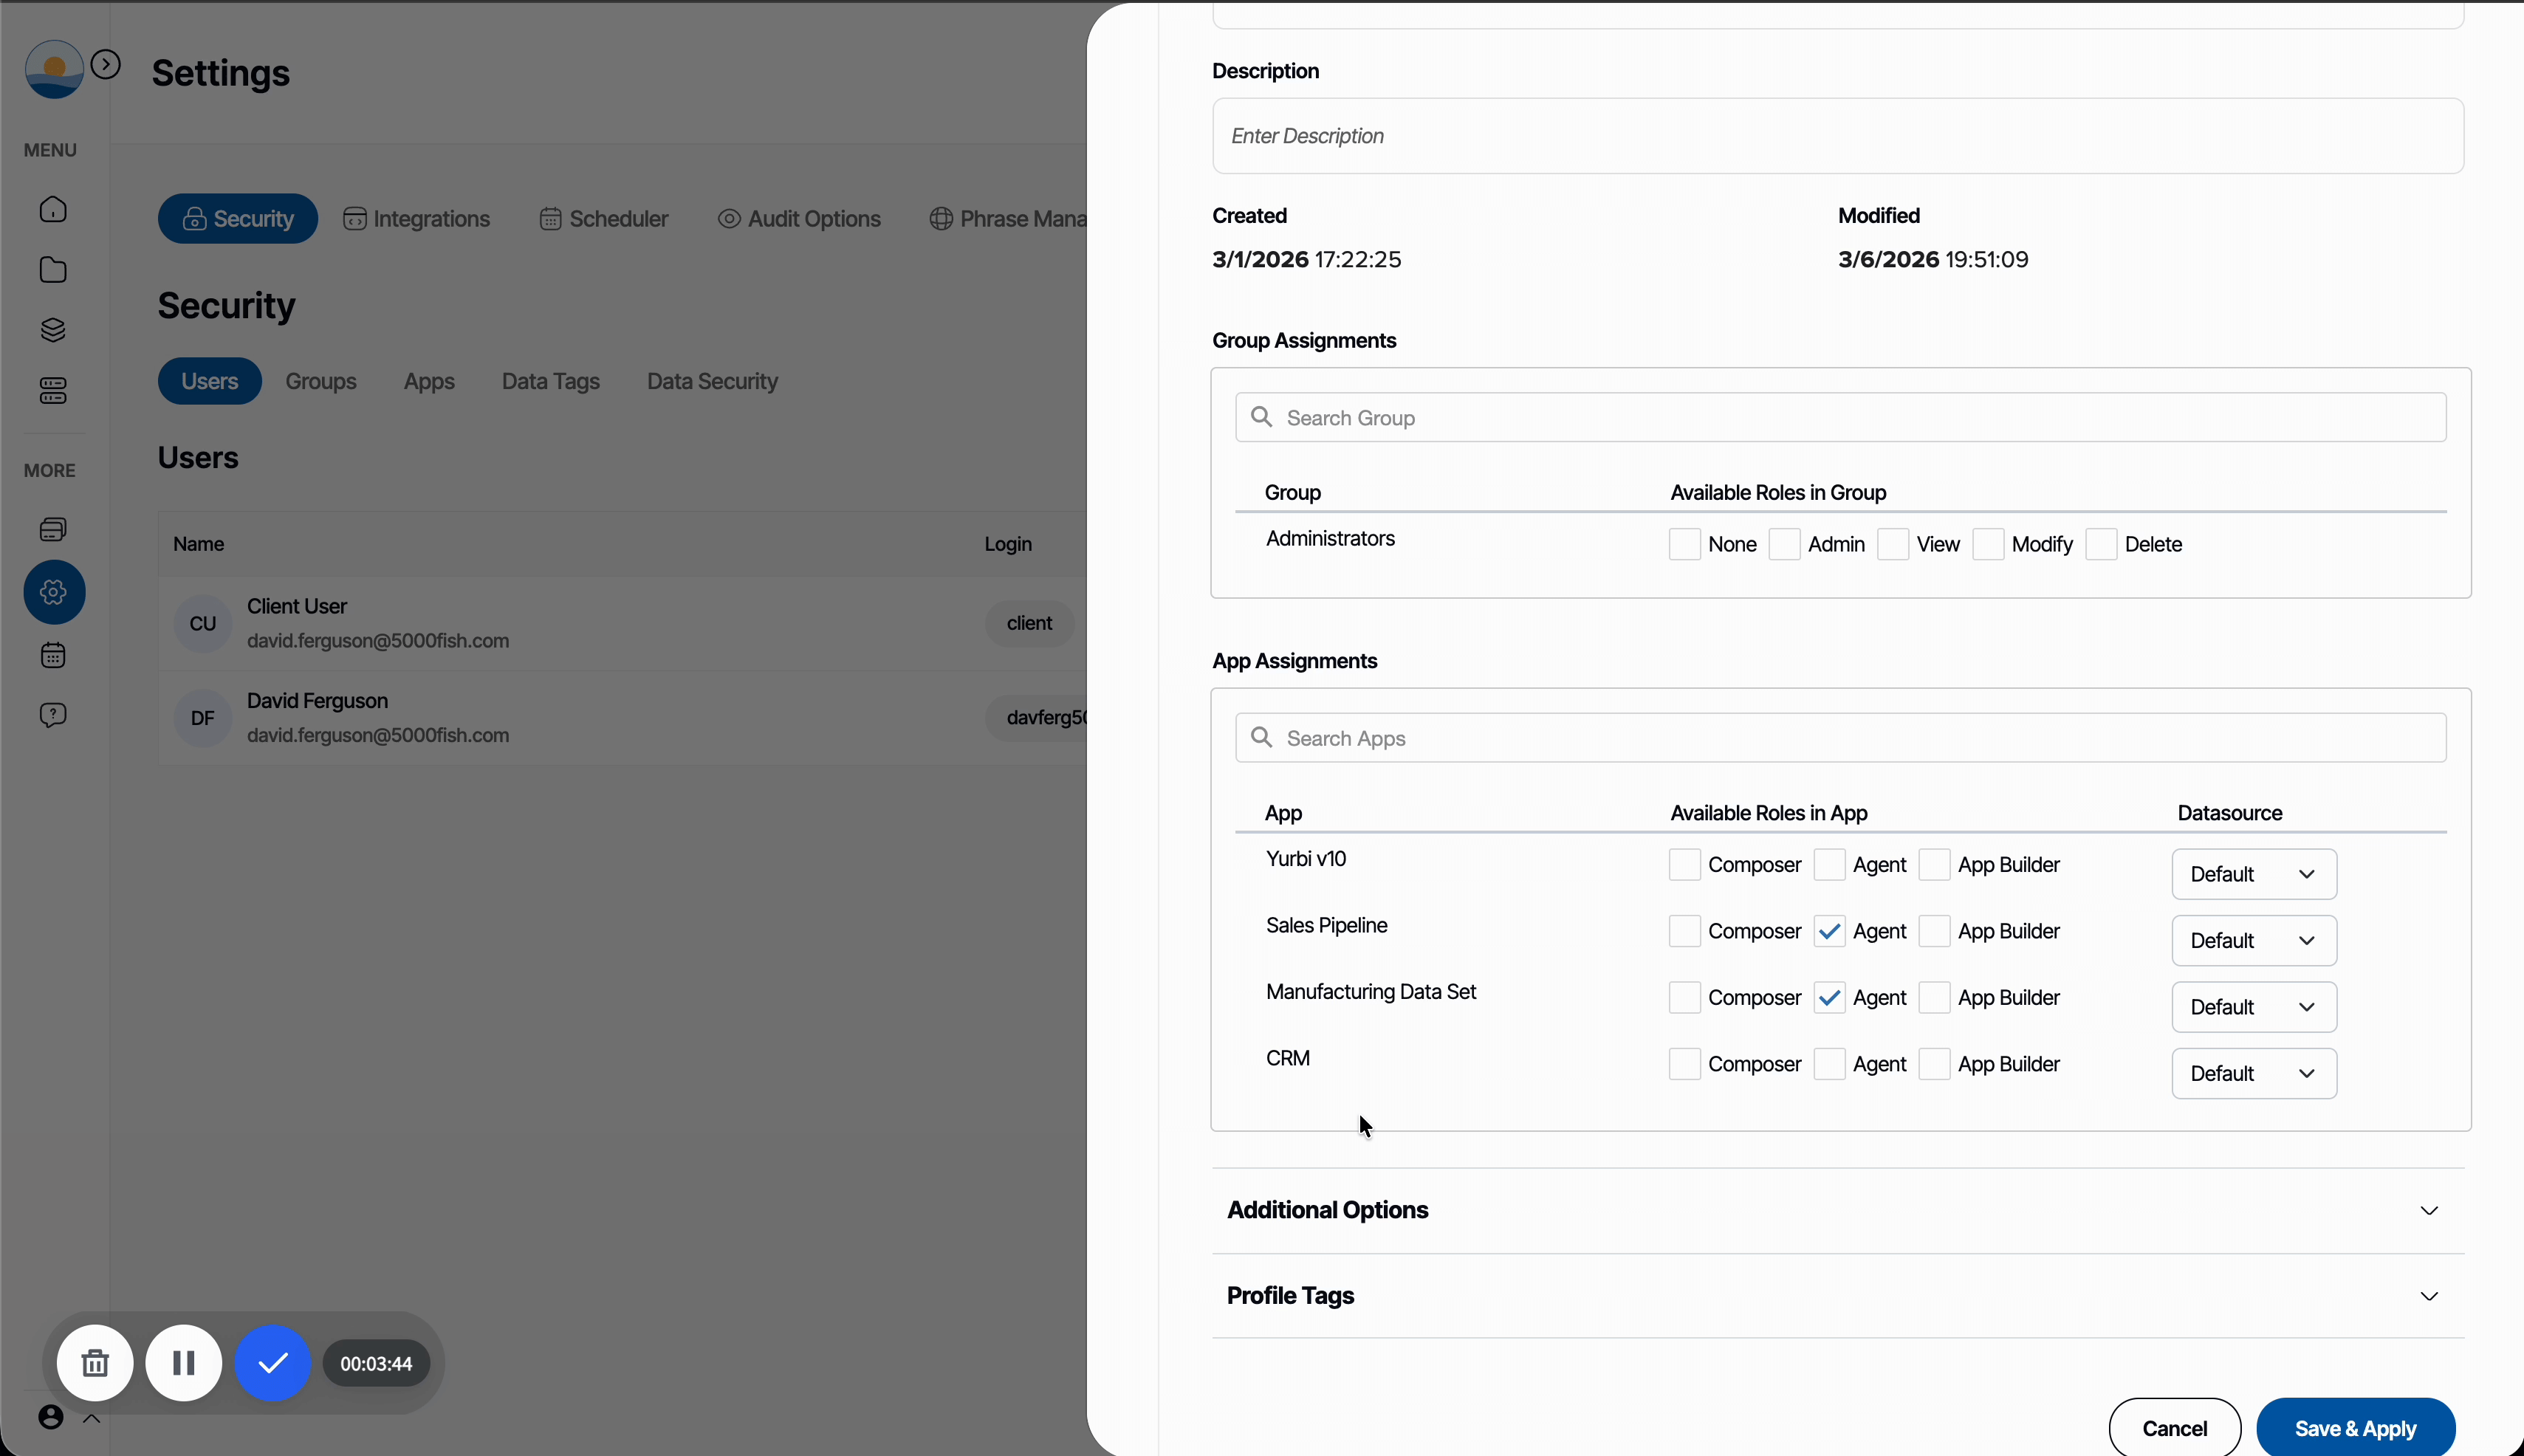Select the Groups sub-tab
The width and height of the screenshot is (2524, 1456).
(x=321, y=381)
